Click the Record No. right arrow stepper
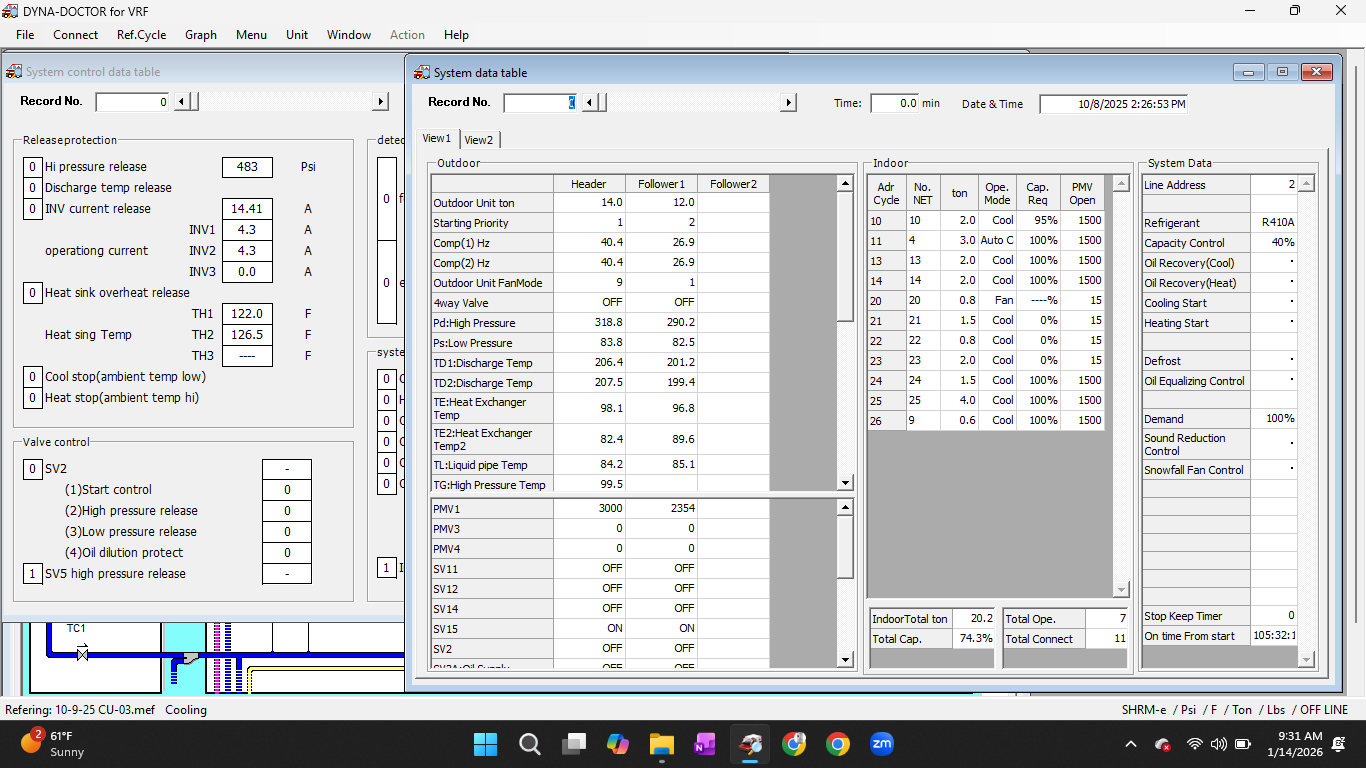1366x768 pixels. 788,102
